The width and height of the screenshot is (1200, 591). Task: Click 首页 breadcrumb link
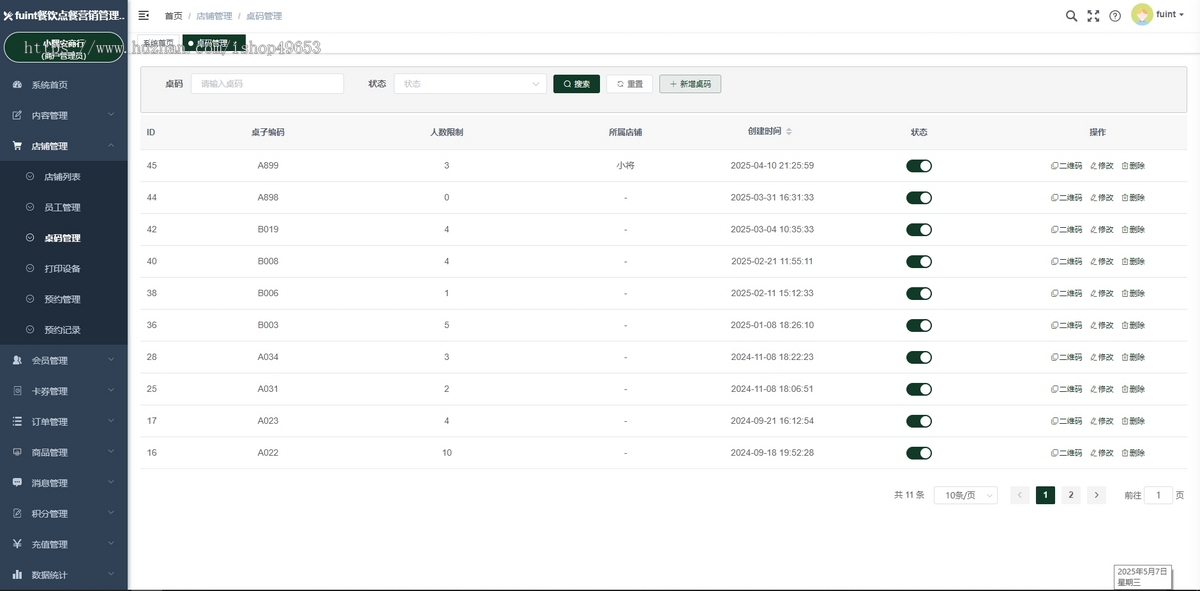[x=174, y=16]
